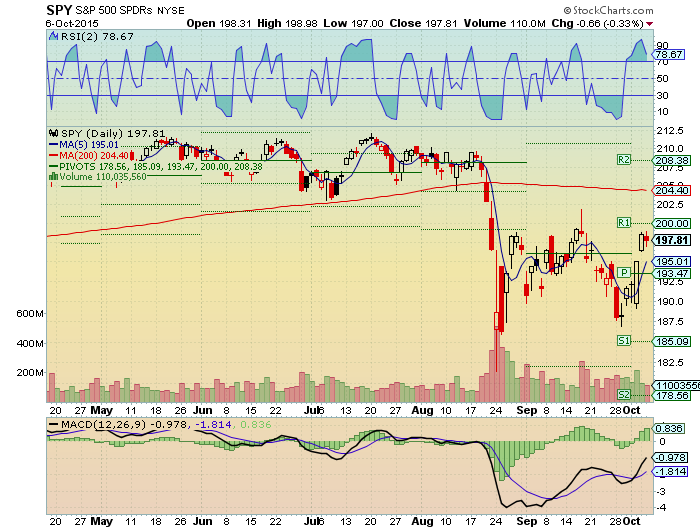Click the 400M volume axis label
700x530 pixels.
click(29, 343)
